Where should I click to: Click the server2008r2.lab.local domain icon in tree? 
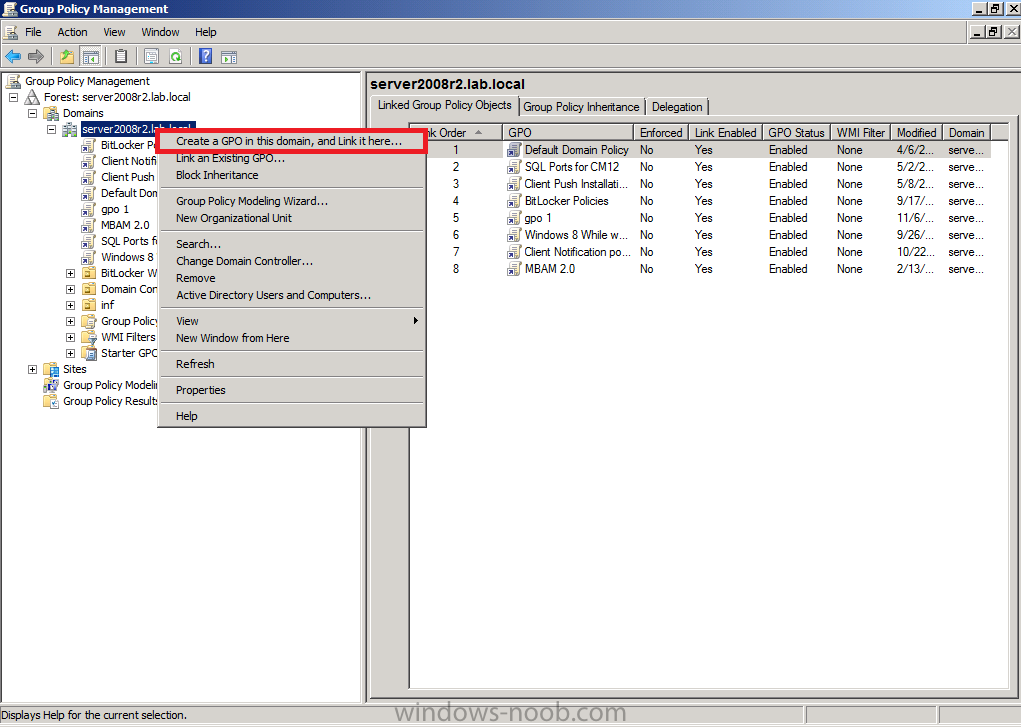[x=70, y=130]
